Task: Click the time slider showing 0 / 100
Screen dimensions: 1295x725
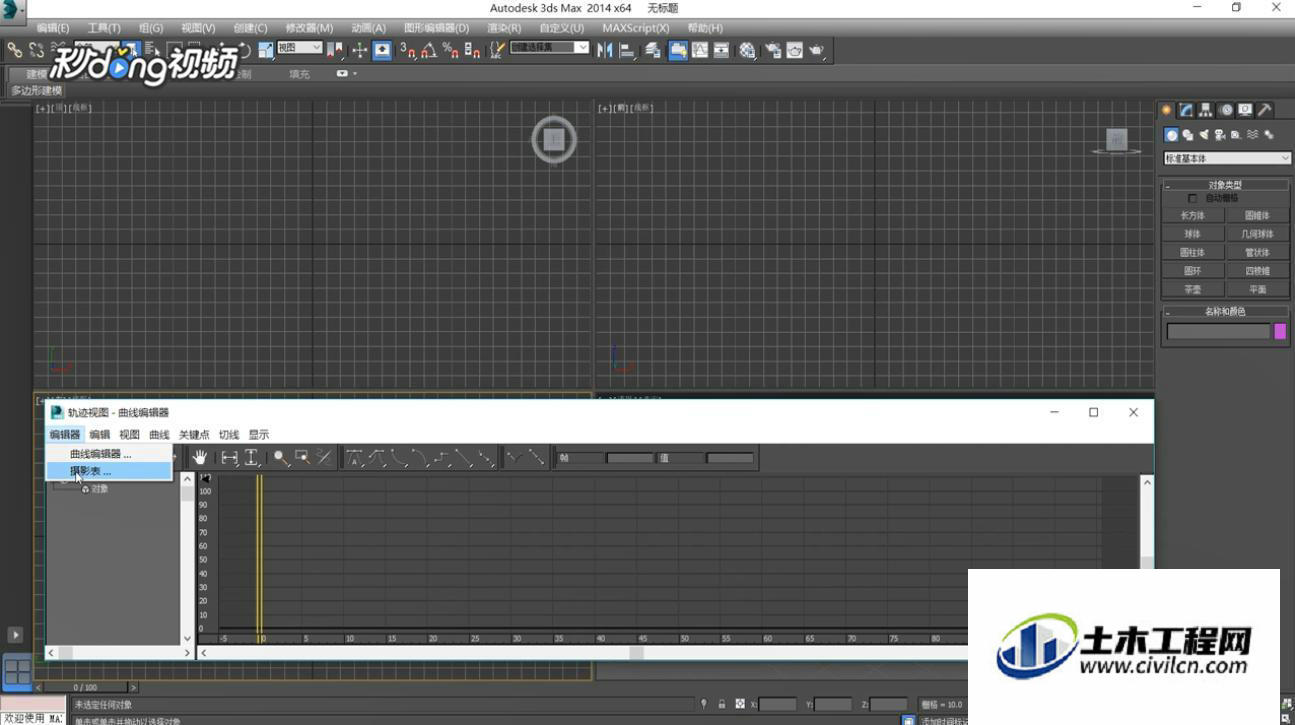Action: pyautogui.click(x=86, y=687)
